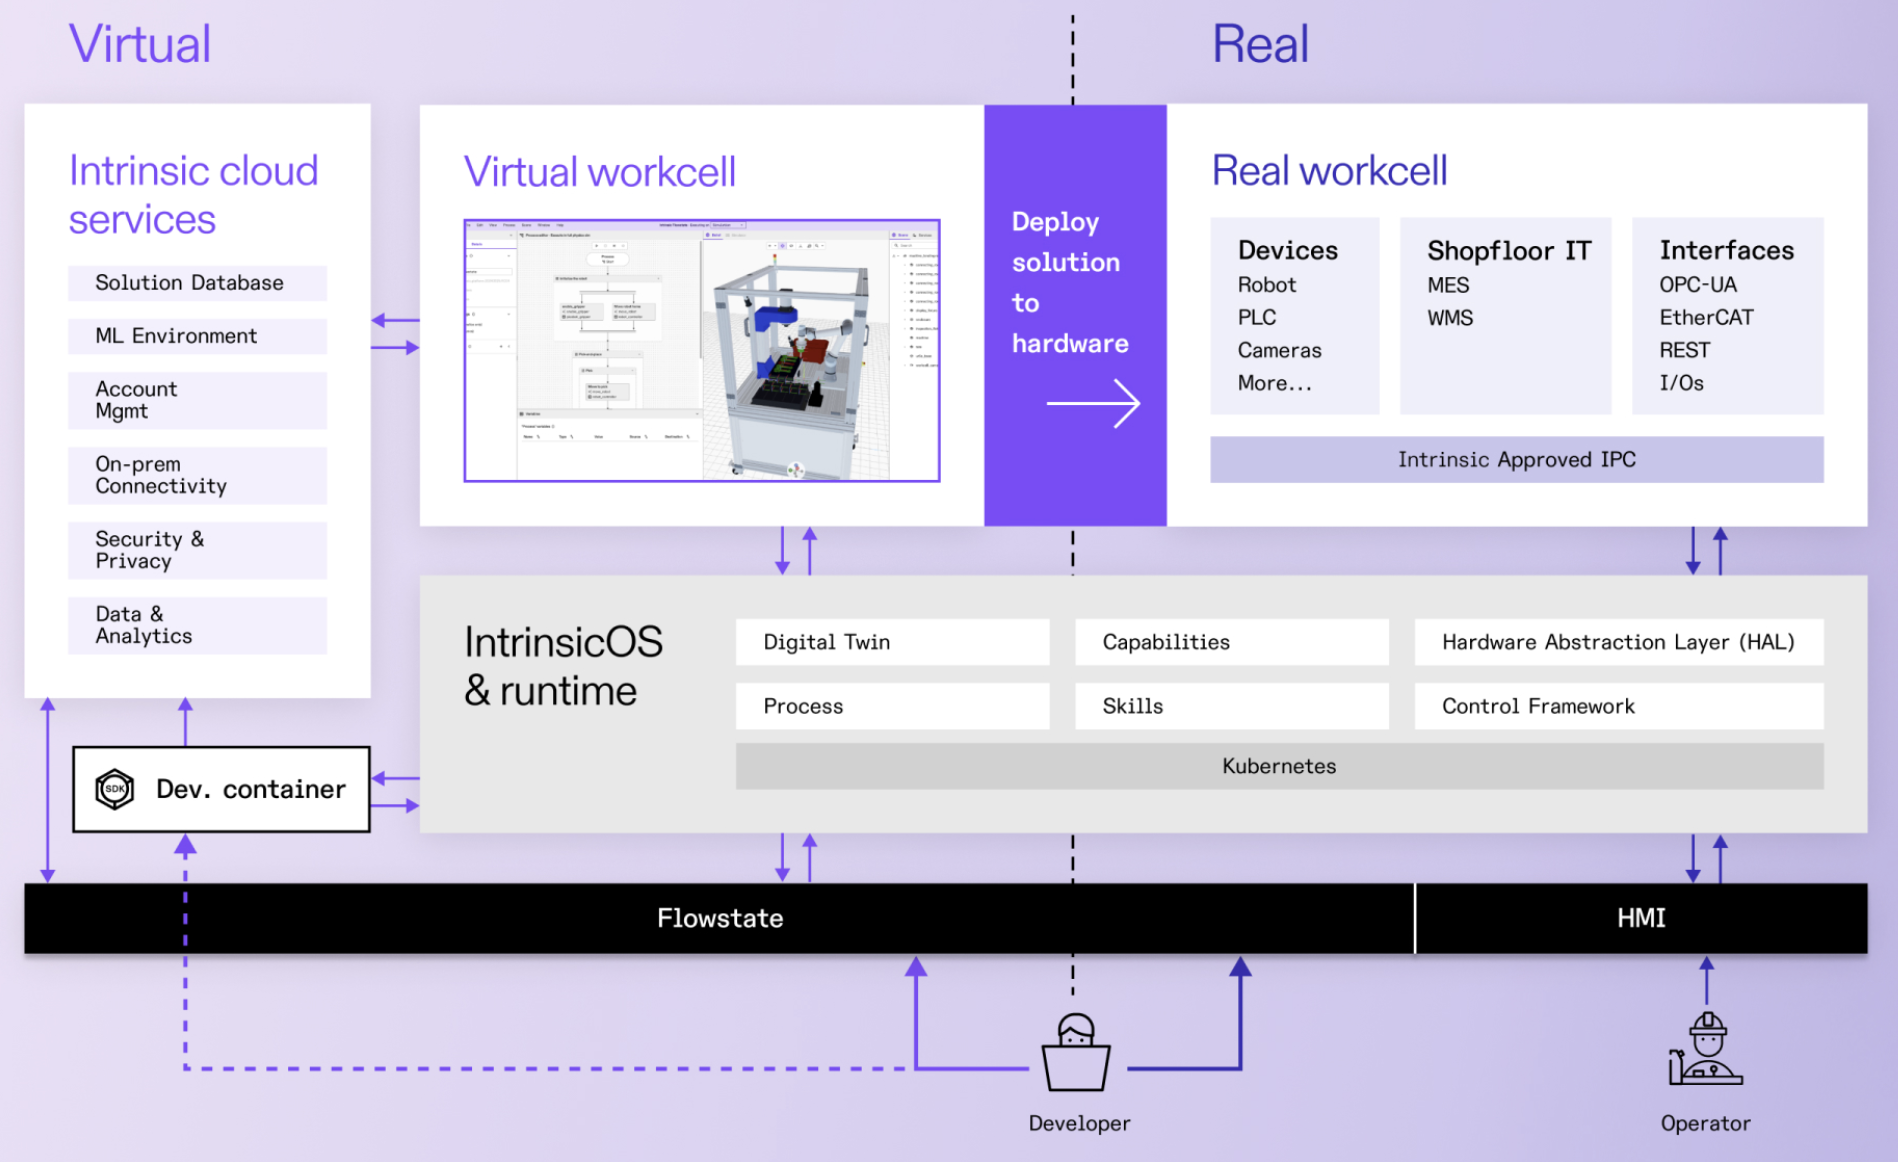Select the Control Framework box
The image size is (1898, 1162).
[x=1618, y=706]
